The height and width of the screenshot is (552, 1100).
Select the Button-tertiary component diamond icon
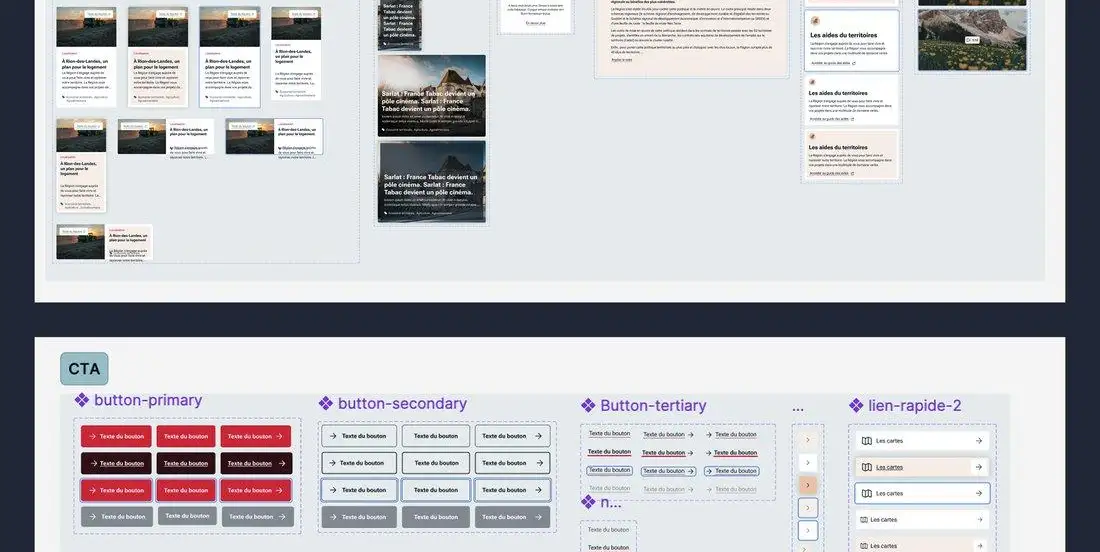pos(588,405)
